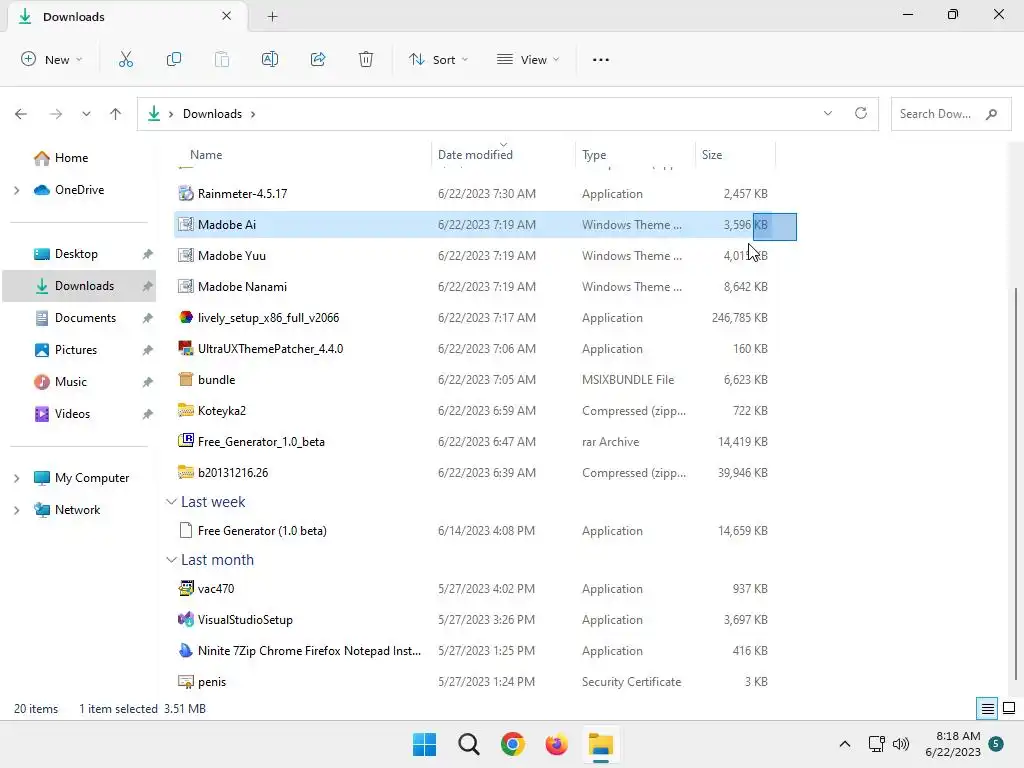This screenshot has width=1024, height=768.
Task: Add a new tab
Action: [272, 16]
